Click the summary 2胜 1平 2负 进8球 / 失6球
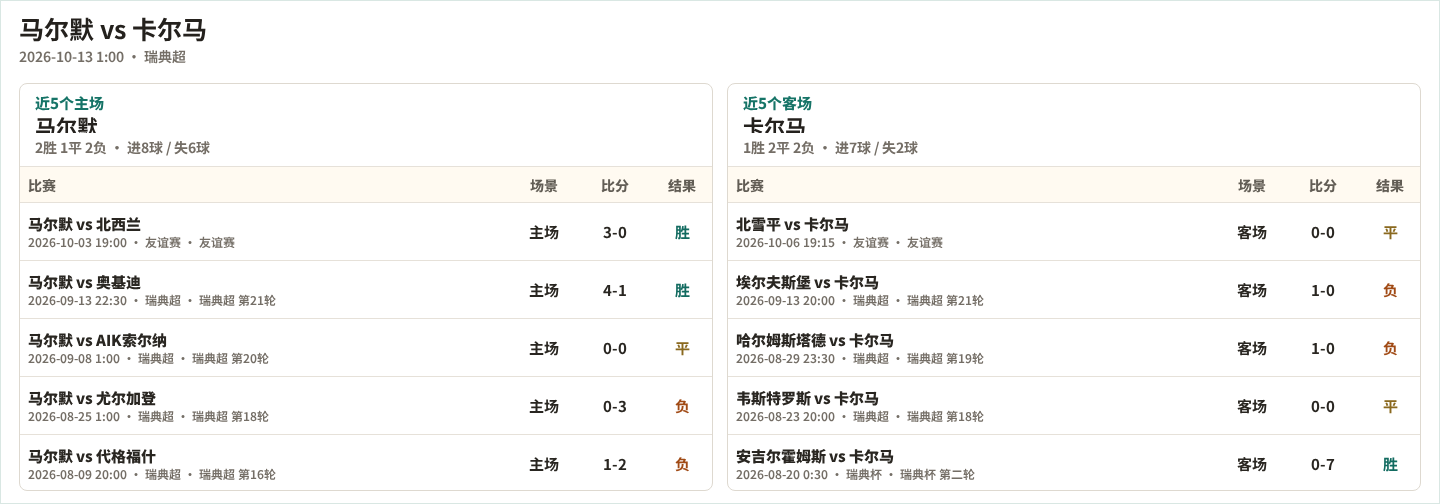This screenshot has height=504, width=1440. click(x=122, y=148)
